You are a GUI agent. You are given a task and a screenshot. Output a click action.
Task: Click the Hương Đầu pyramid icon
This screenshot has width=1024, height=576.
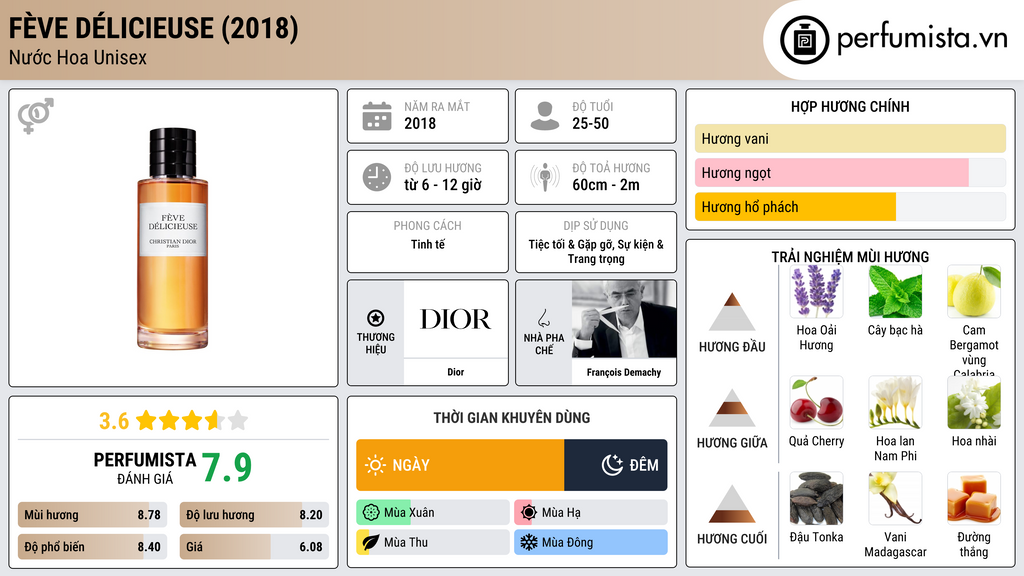(x=732, y=313)
